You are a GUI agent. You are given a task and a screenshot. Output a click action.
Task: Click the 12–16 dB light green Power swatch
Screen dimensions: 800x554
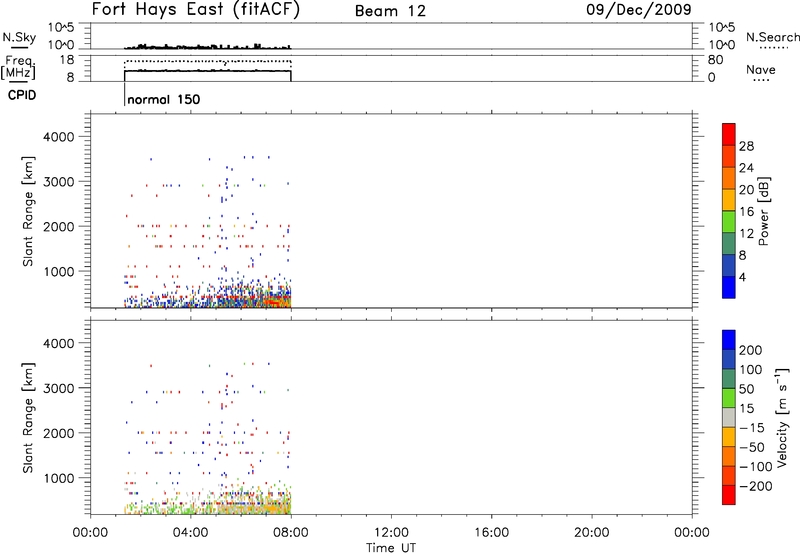(x=729, y=221)
